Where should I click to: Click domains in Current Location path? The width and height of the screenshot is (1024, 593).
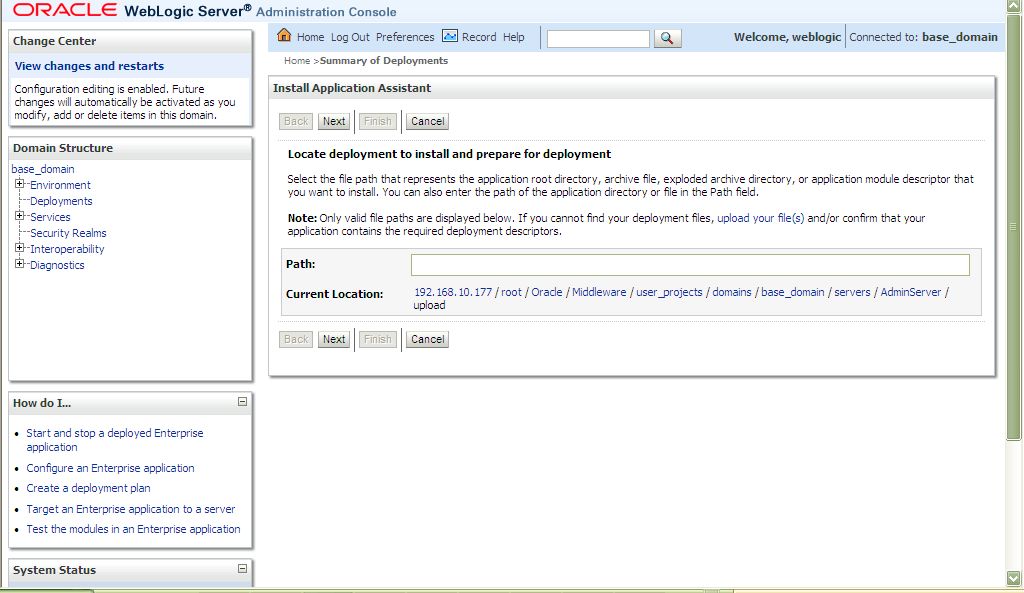(732, 293)
